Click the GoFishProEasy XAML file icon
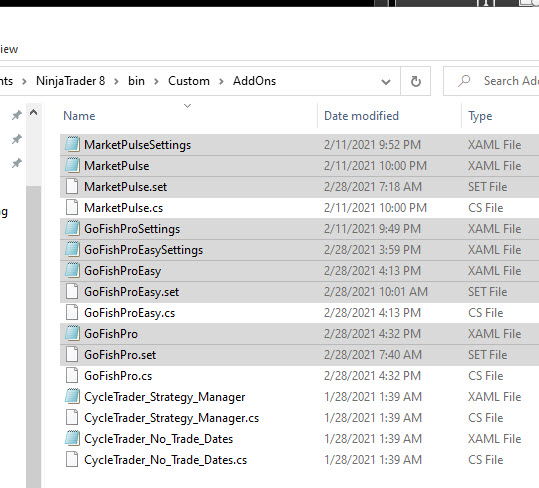The image size is (539, 488). [x=72, y=270]
